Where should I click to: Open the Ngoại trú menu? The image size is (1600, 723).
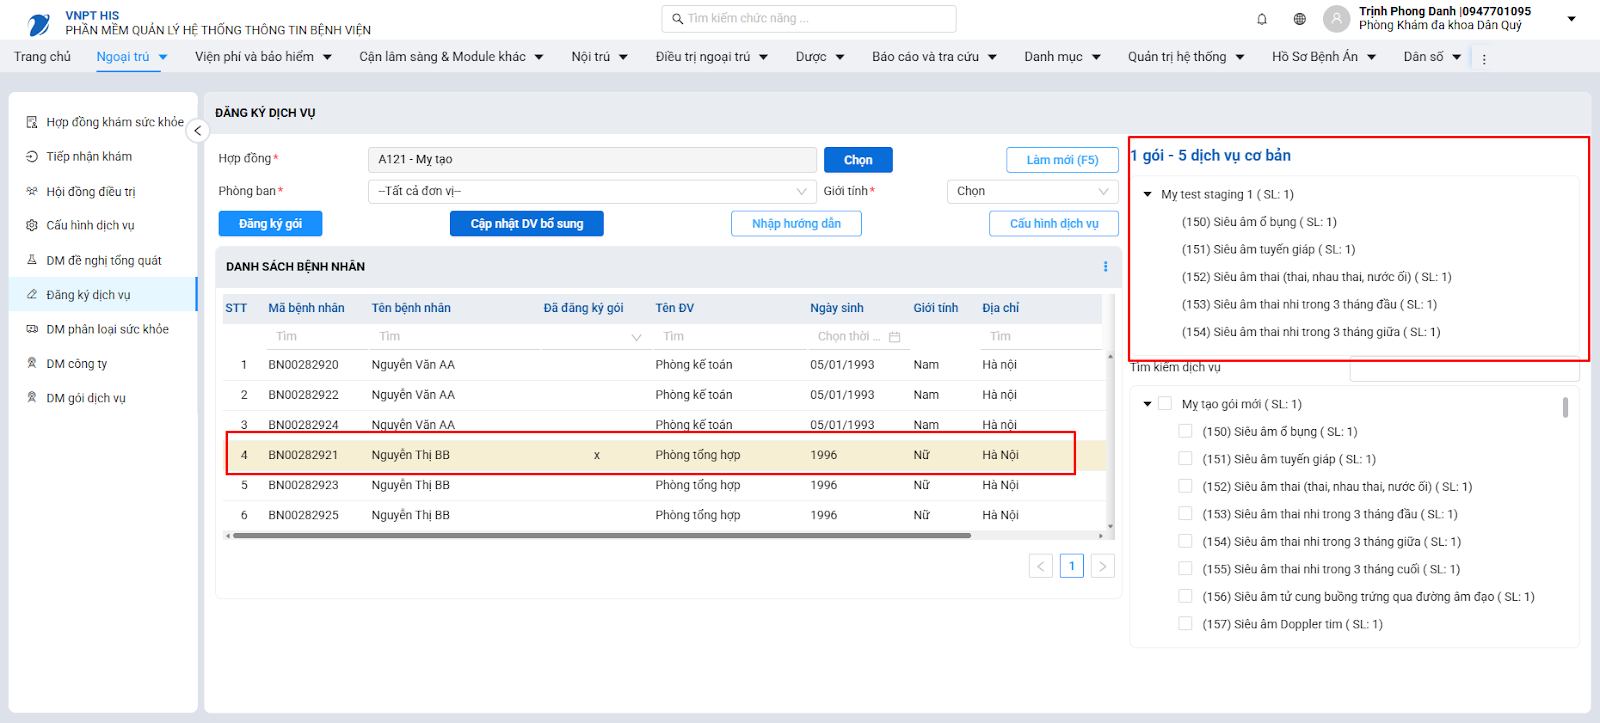pos(132,57)
